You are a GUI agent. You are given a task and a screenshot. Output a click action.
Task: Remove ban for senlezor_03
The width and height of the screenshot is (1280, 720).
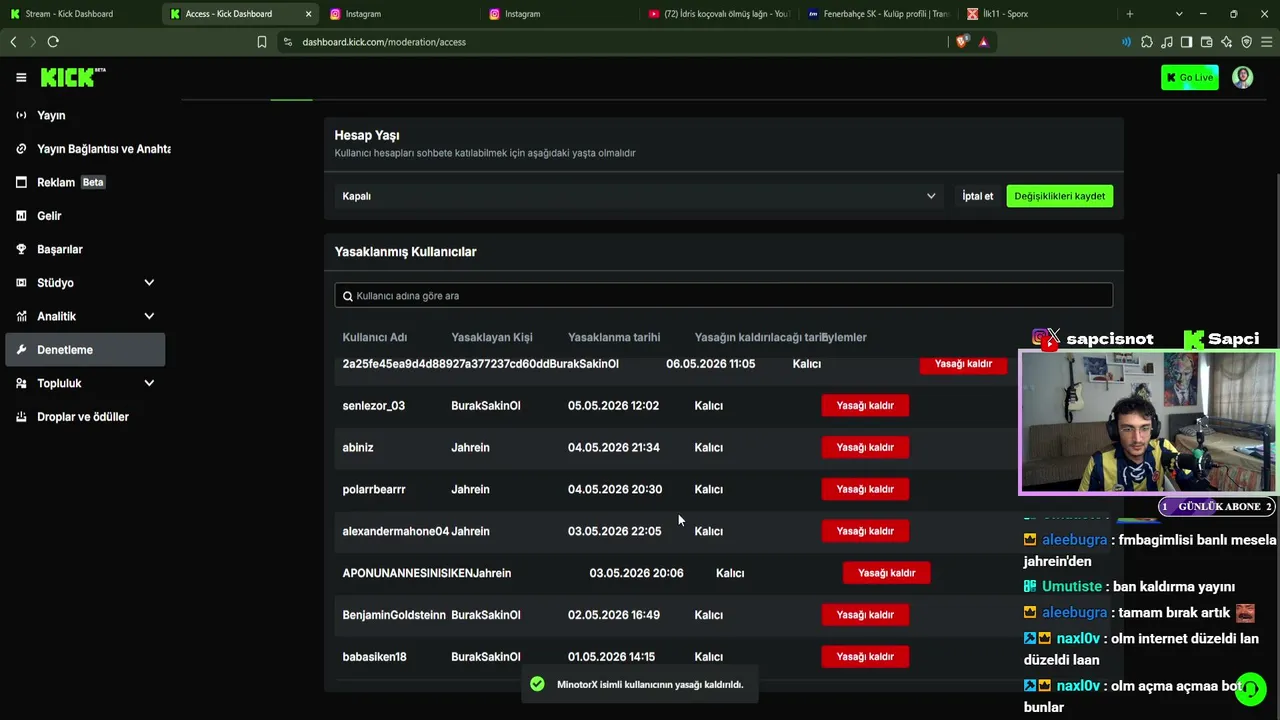coord(865,405)
